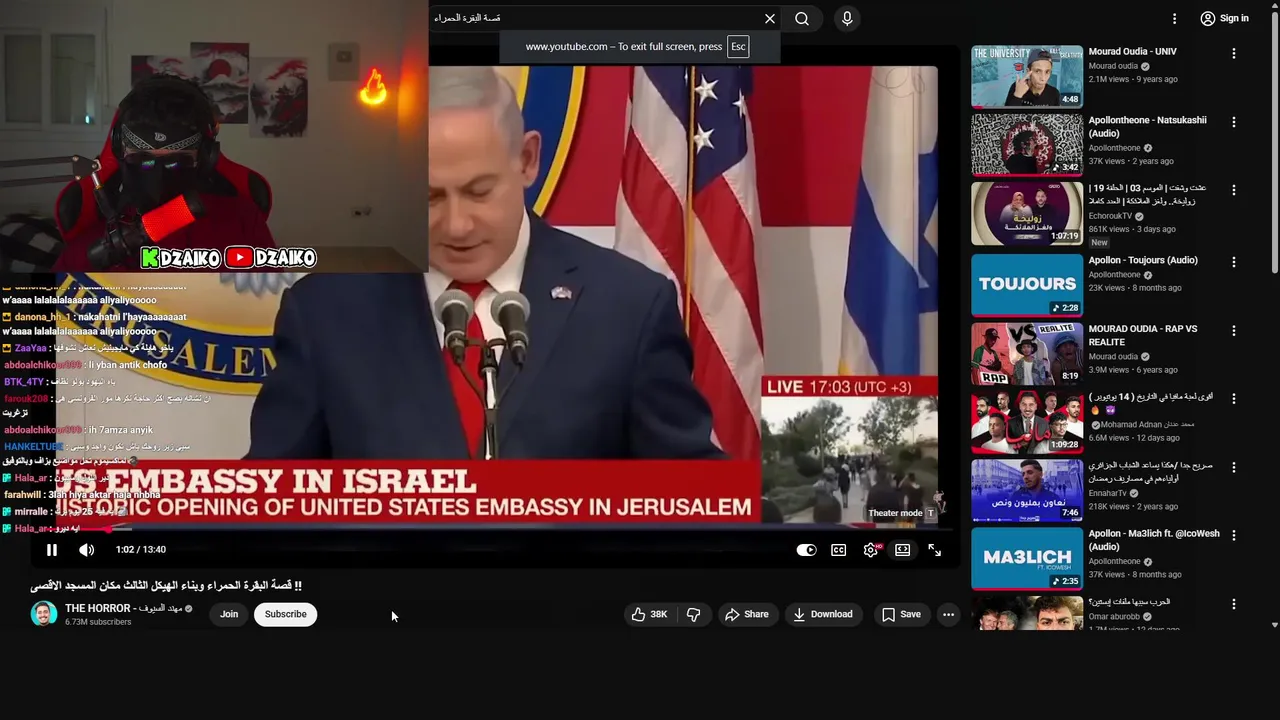This screenshot has width=1280, height=720.
Task: Open options for Mourad Oudia - UNIV
Action: (x=1233, y=53)
